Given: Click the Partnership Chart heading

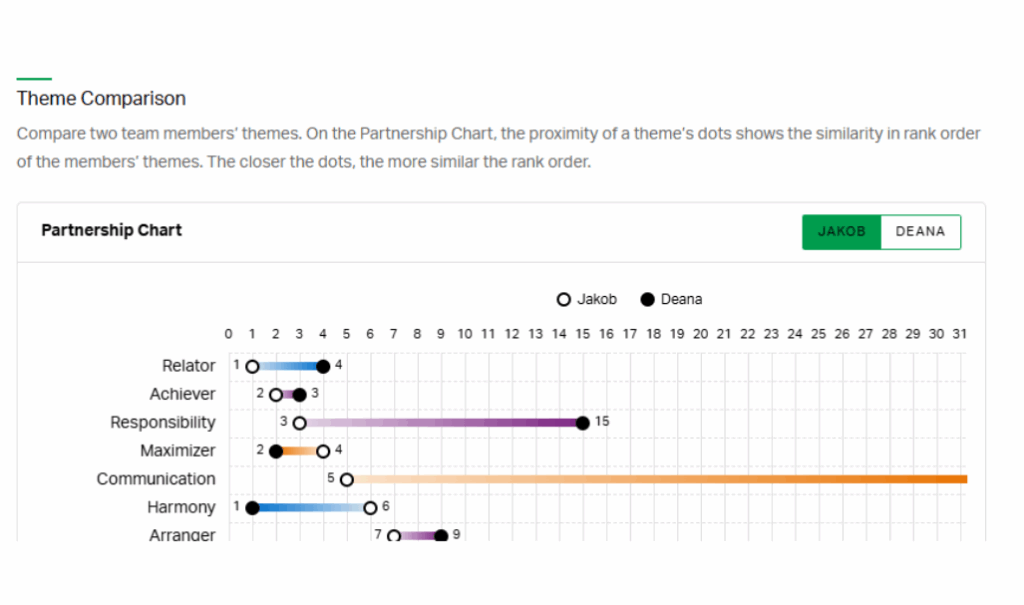Looking at the screenshot, I should [x=112, y=230].
